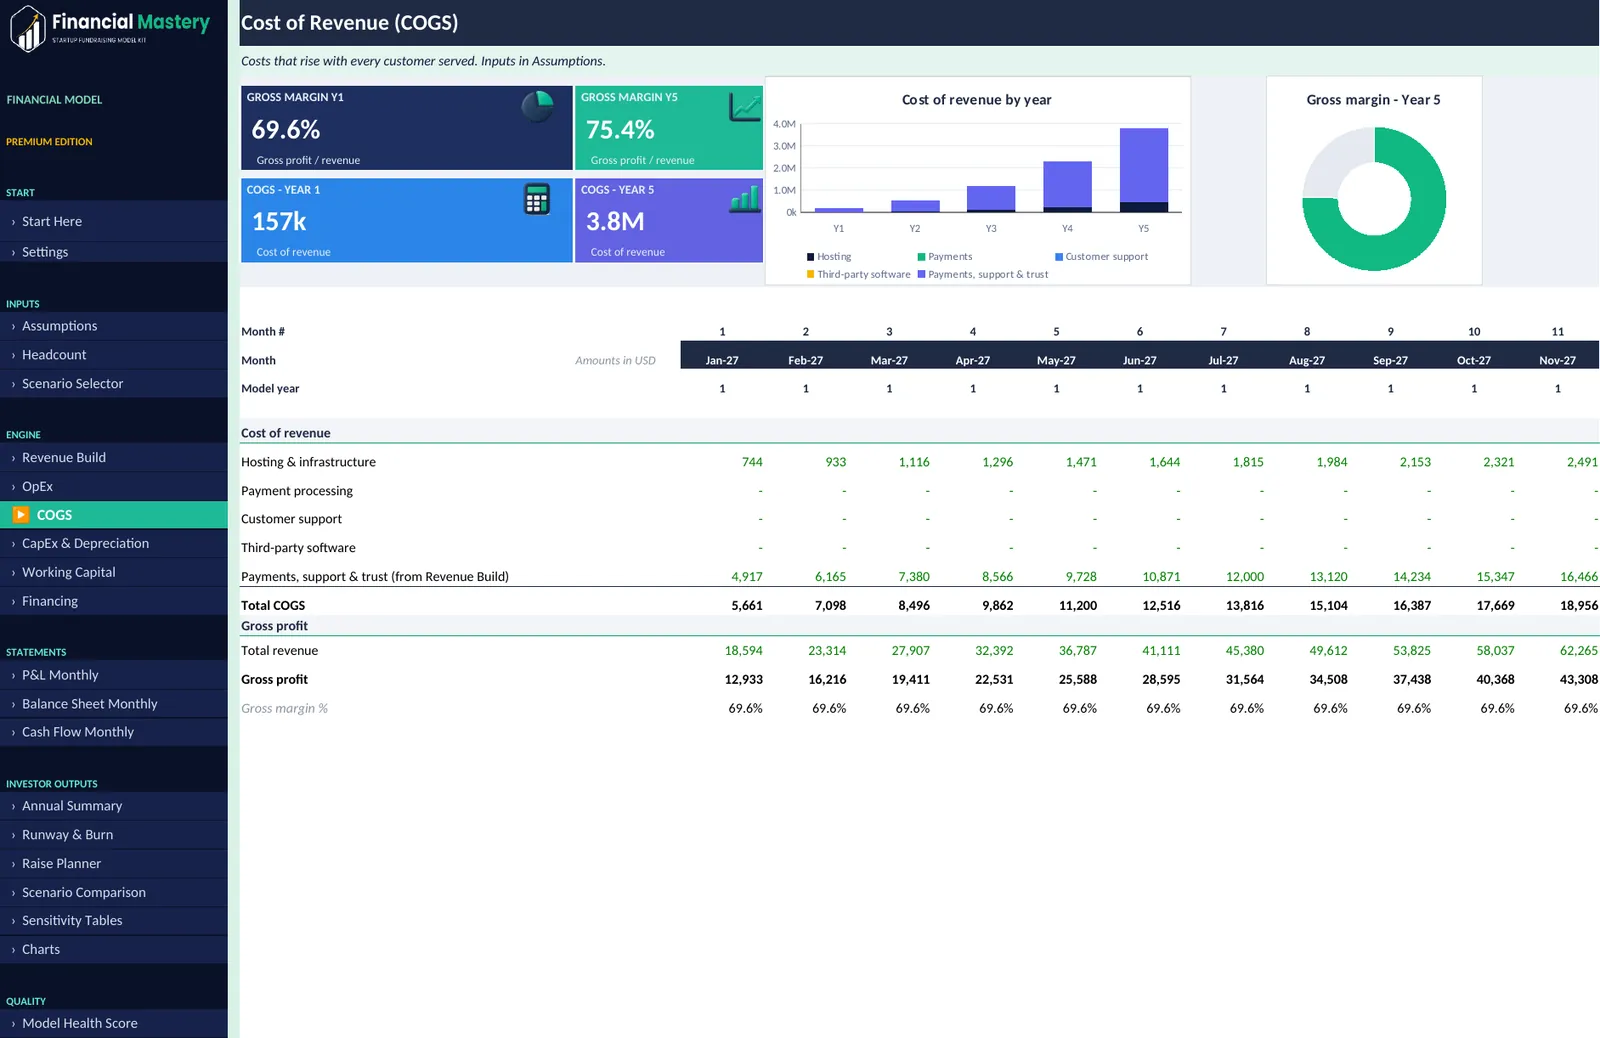Viewport: 1600px width, 1038px height.
Task: Click the Payments, support & trust legend marker
Action: [x=921, y=274]
